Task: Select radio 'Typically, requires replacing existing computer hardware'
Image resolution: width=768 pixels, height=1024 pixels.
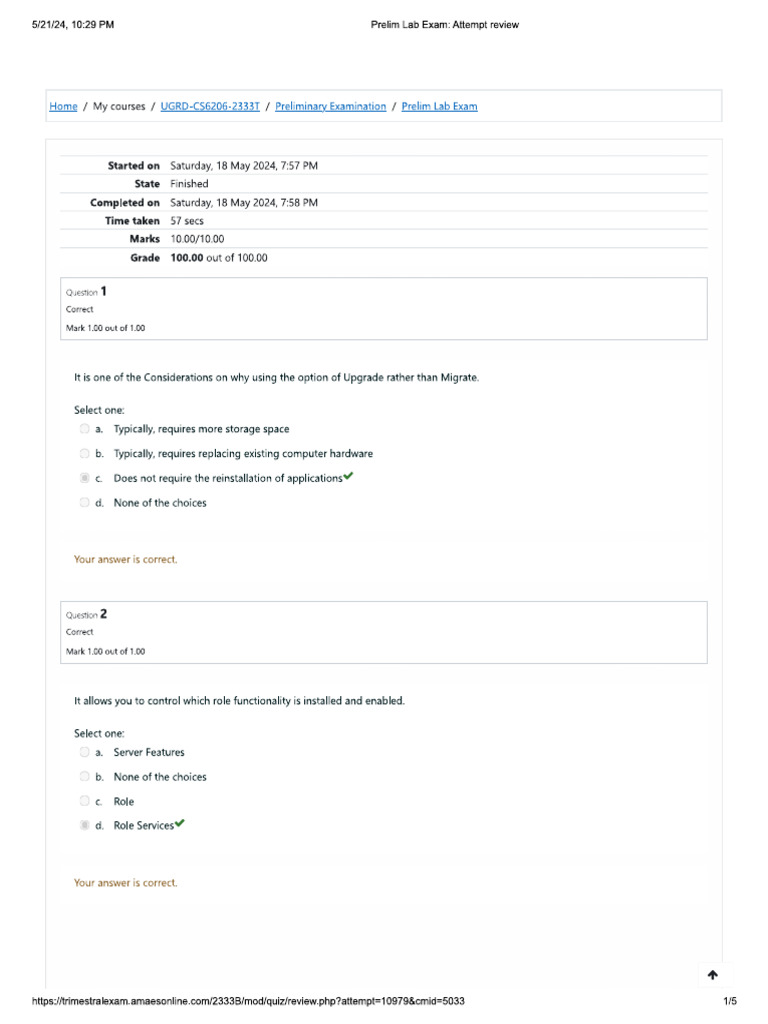Action: 85,454
